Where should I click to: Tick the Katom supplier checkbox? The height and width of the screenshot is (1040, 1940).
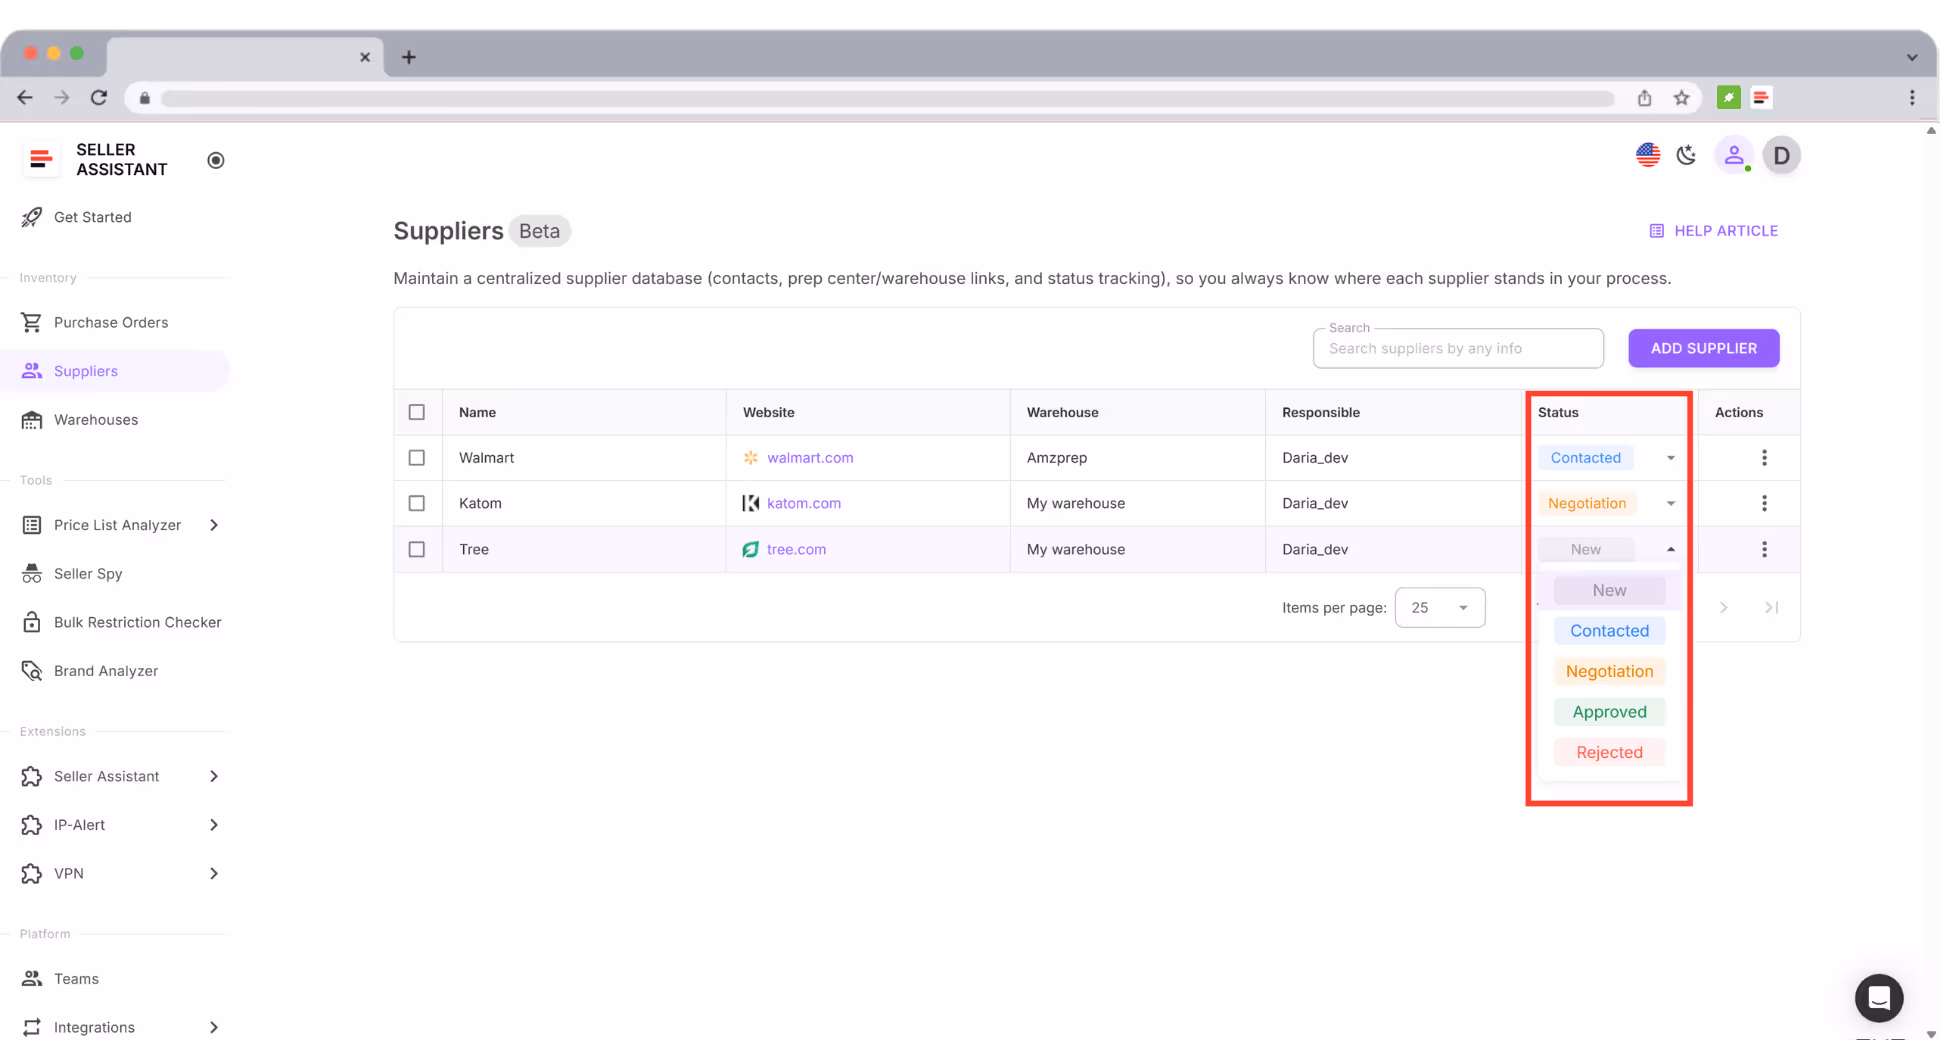(x=417, y=503)
